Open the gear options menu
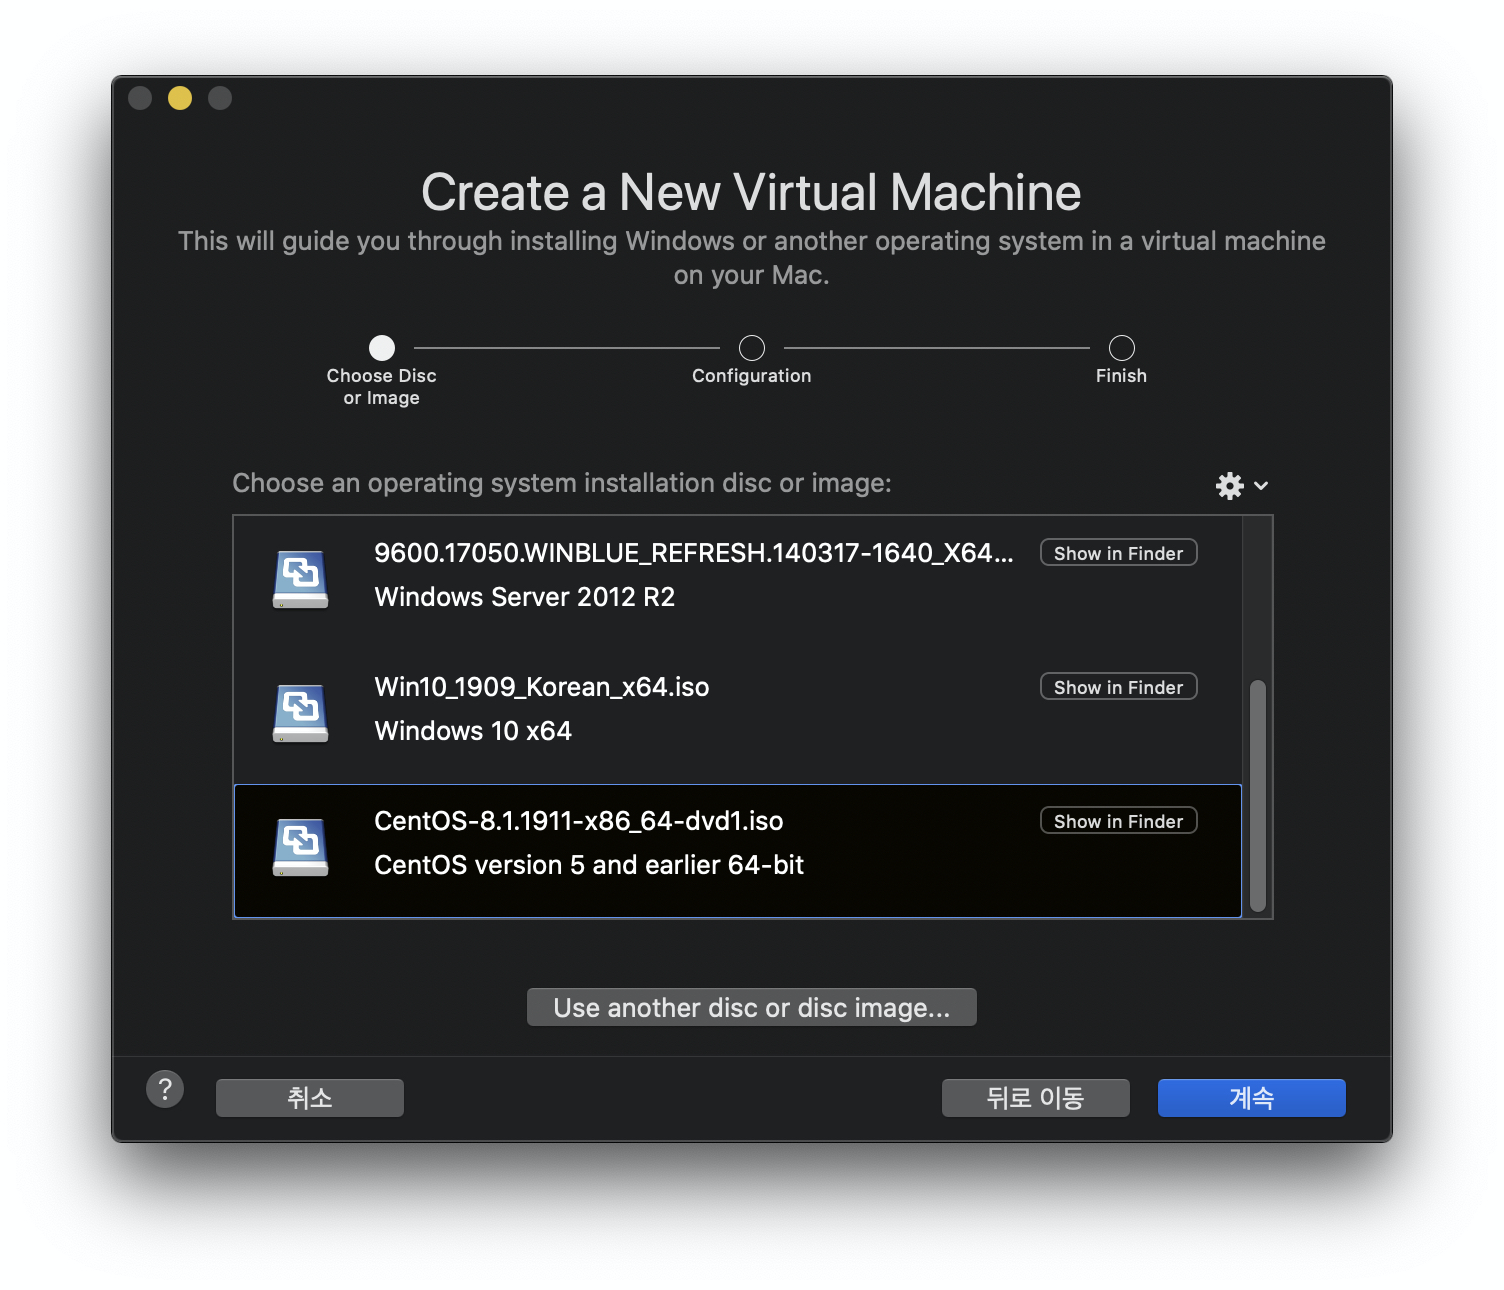 coord(1241,486)
